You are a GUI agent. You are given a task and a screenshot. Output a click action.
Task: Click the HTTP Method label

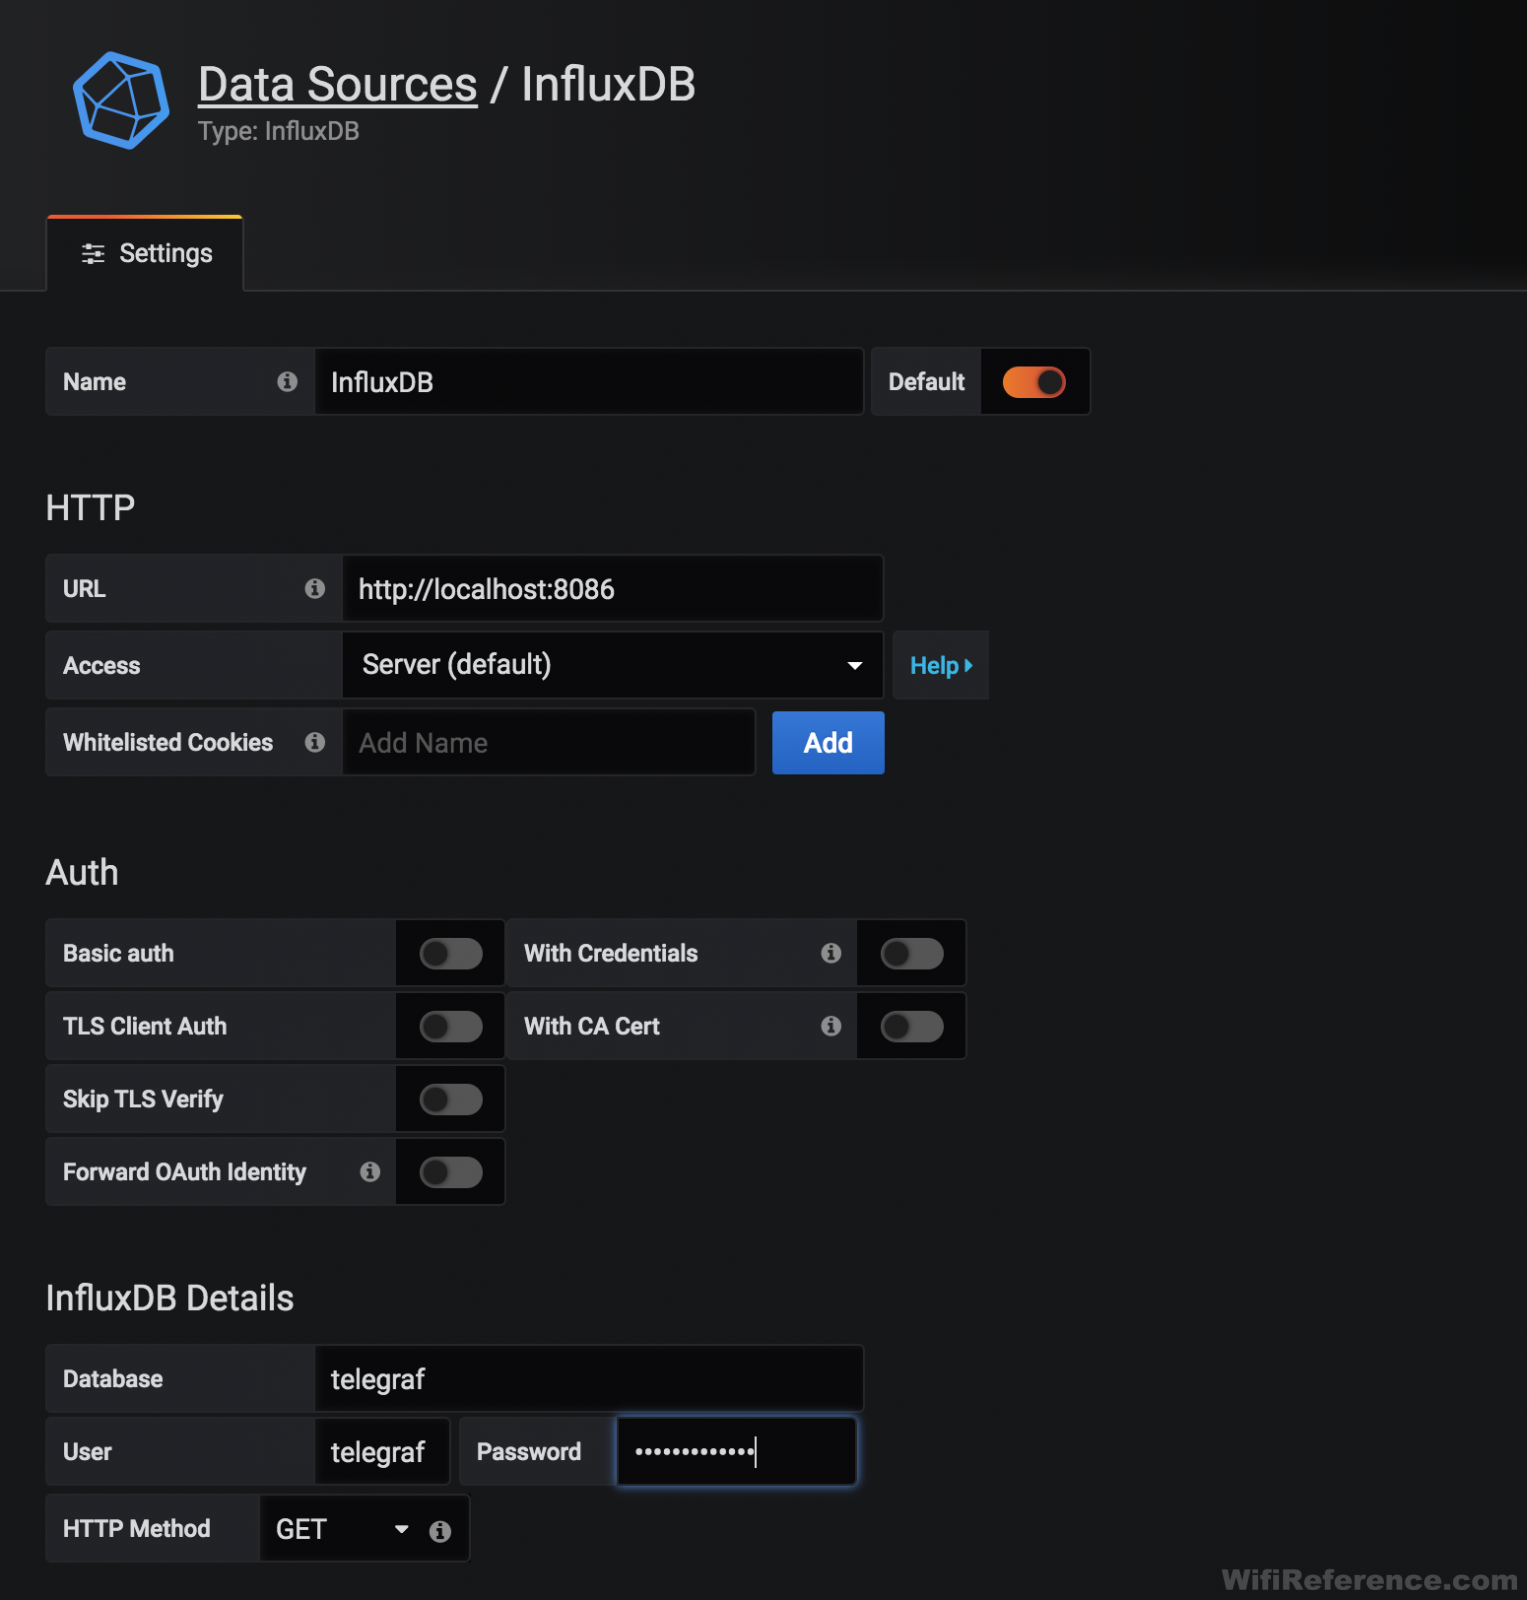(137, 1529)
